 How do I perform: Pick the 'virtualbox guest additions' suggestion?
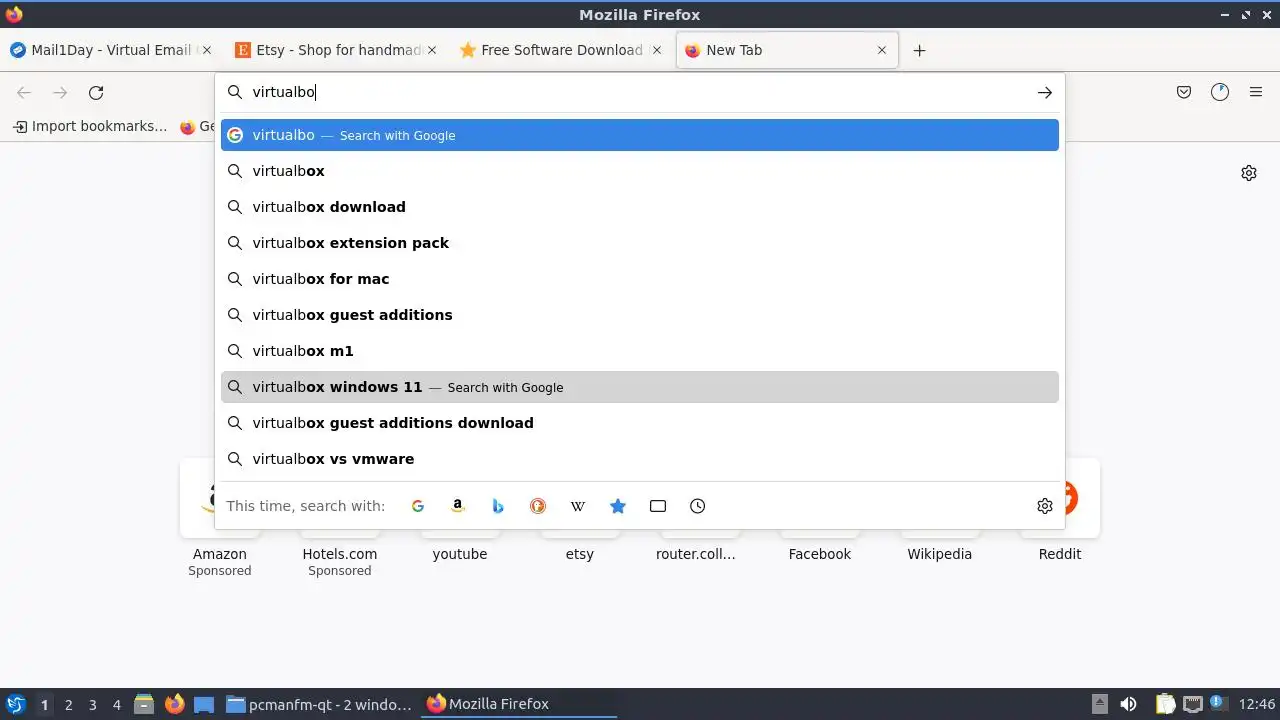point(640,315)
